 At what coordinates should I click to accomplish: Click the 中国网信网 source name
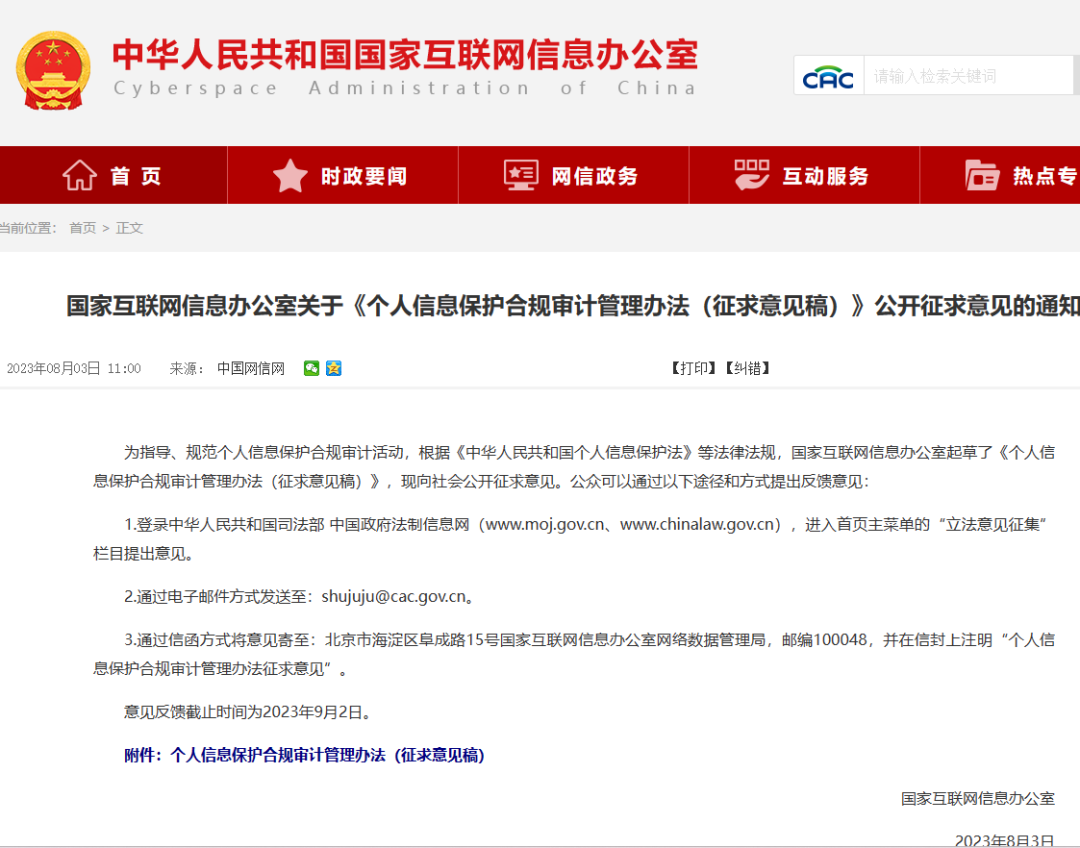click(x=251, y=368)
